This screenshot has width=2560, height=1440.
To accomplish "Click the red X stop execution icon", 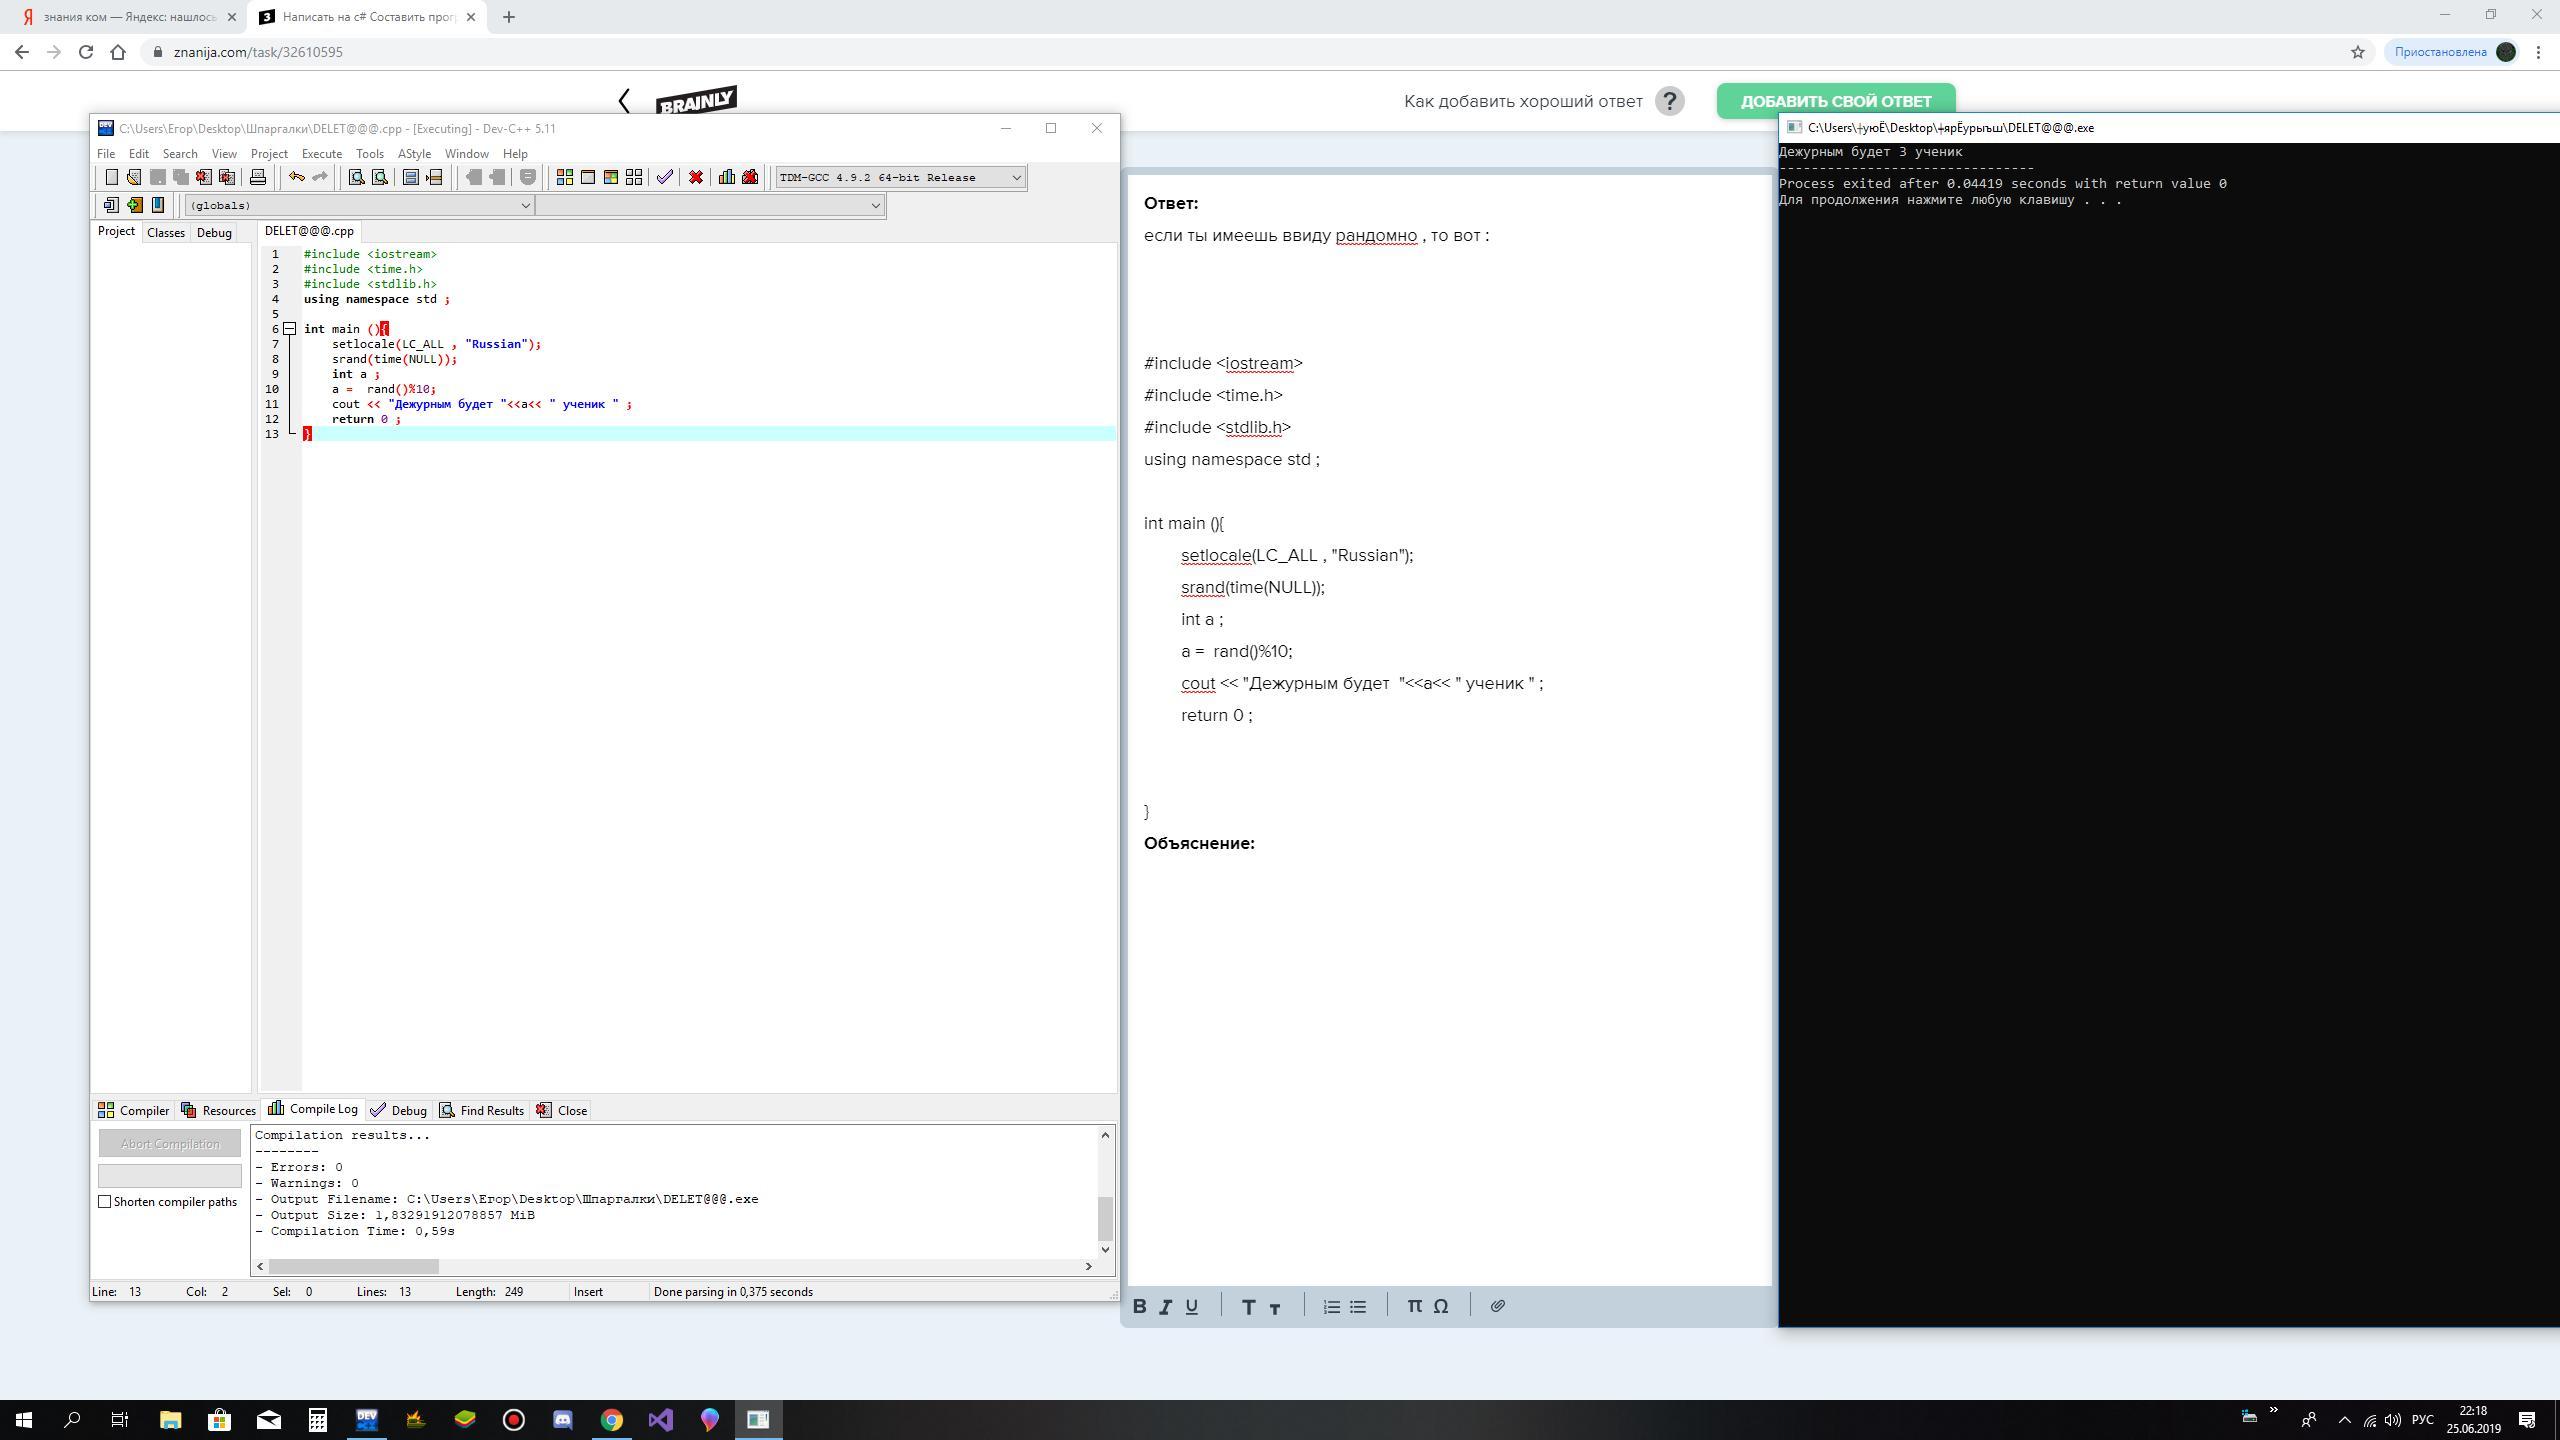I will (696, 177).
